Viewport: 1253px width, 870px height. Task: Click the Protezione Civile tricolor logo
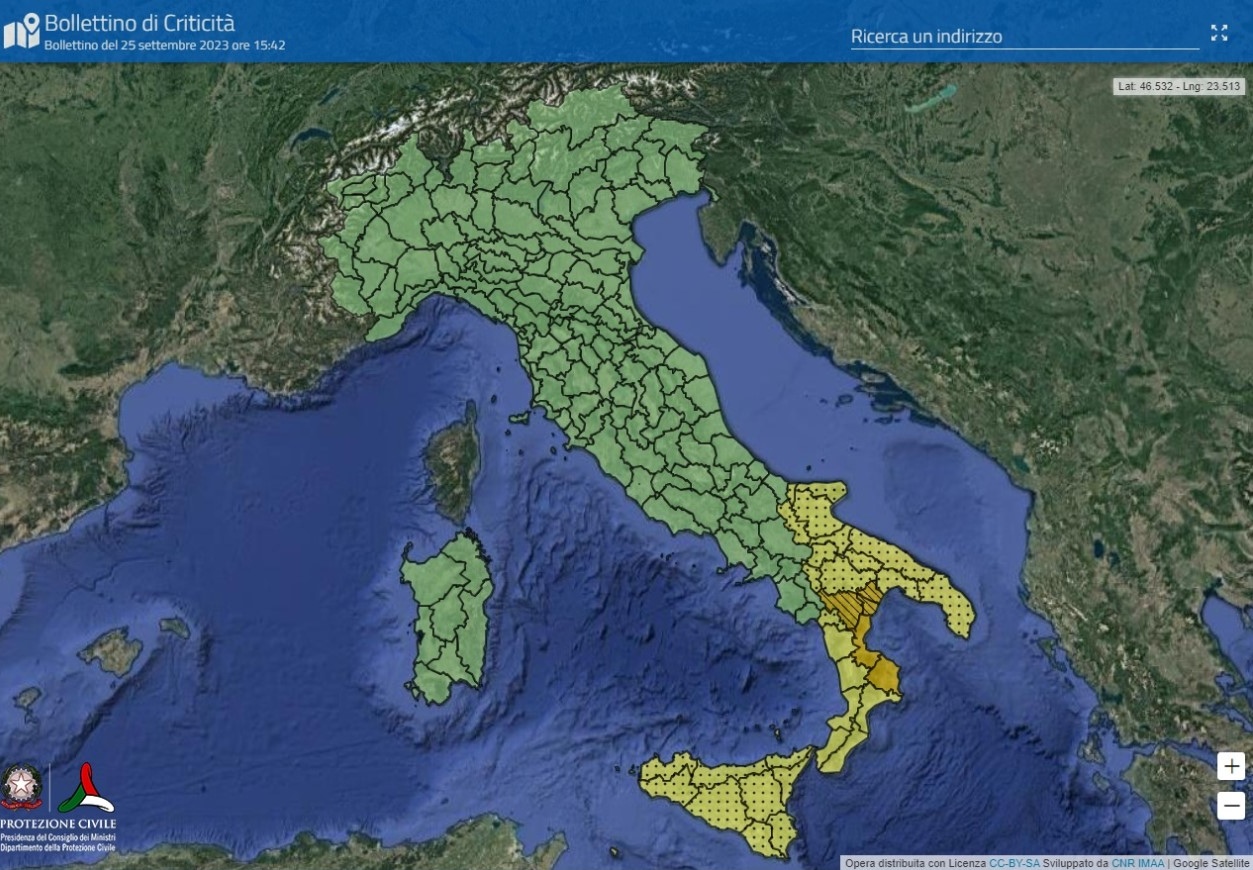click(x=87, y=788)
